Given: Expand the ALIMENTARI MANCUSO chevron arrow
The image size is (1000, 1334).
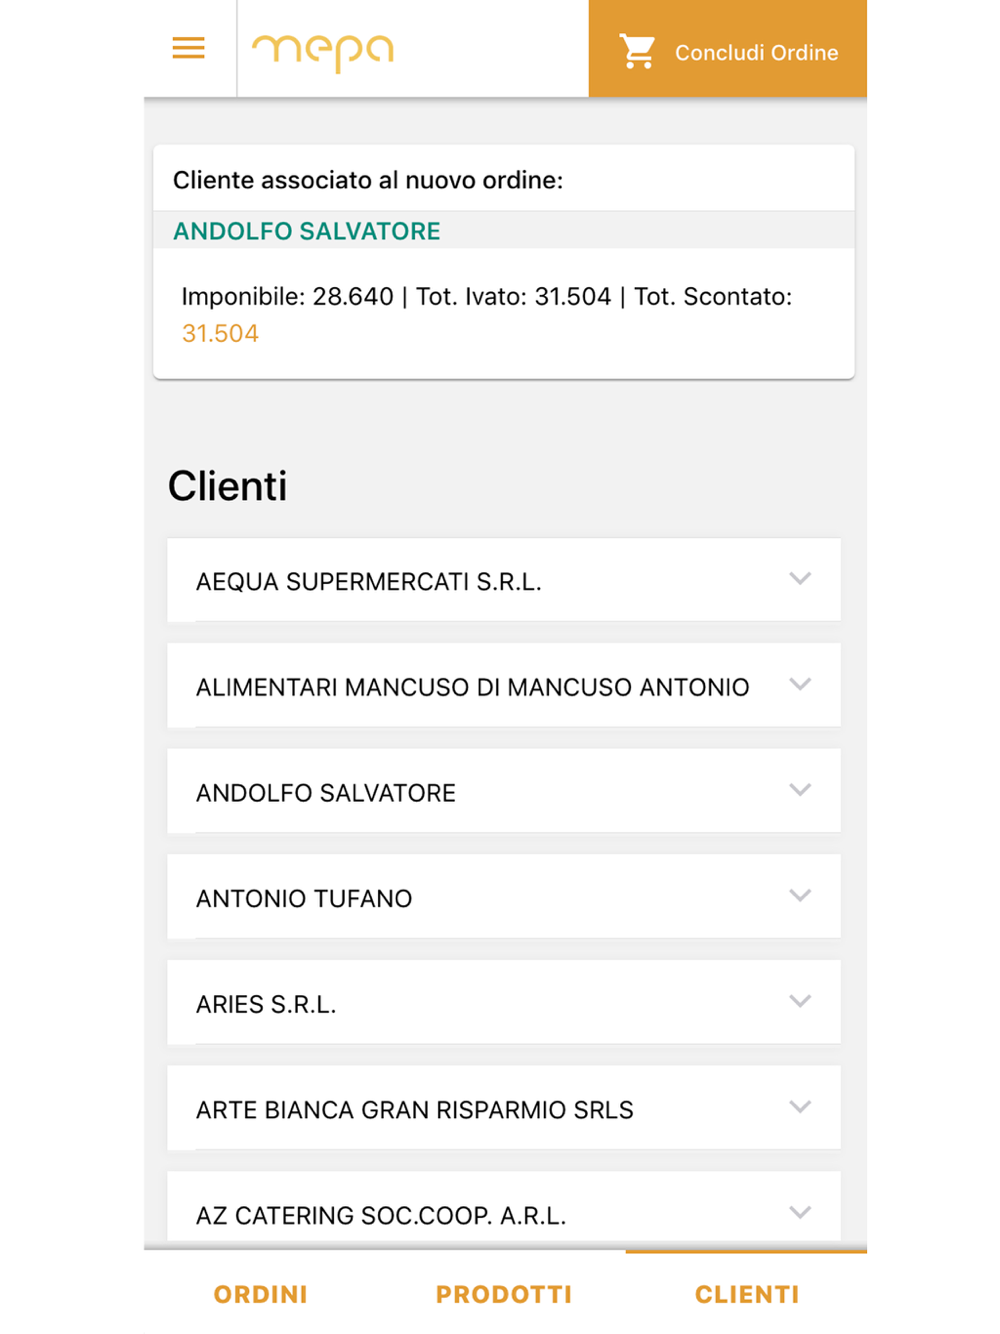Looking at the screenshot, I should (x=800, y=684).
